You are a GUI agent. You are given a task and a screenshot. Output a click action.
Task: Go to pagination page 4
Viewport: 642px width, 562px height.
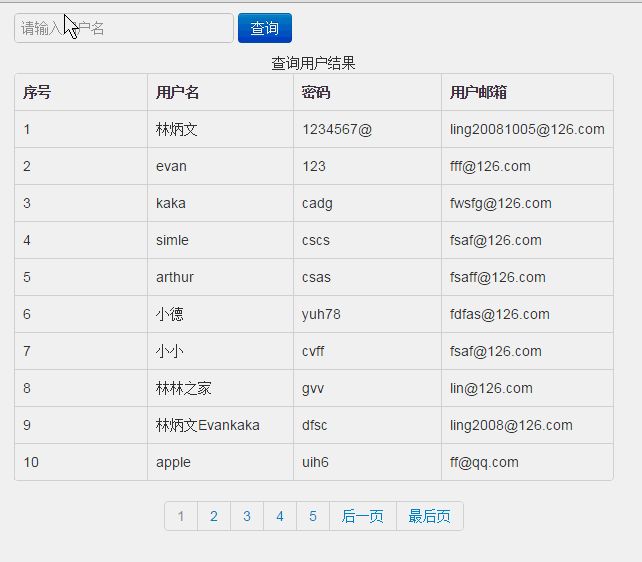click(x=280, y=516)
